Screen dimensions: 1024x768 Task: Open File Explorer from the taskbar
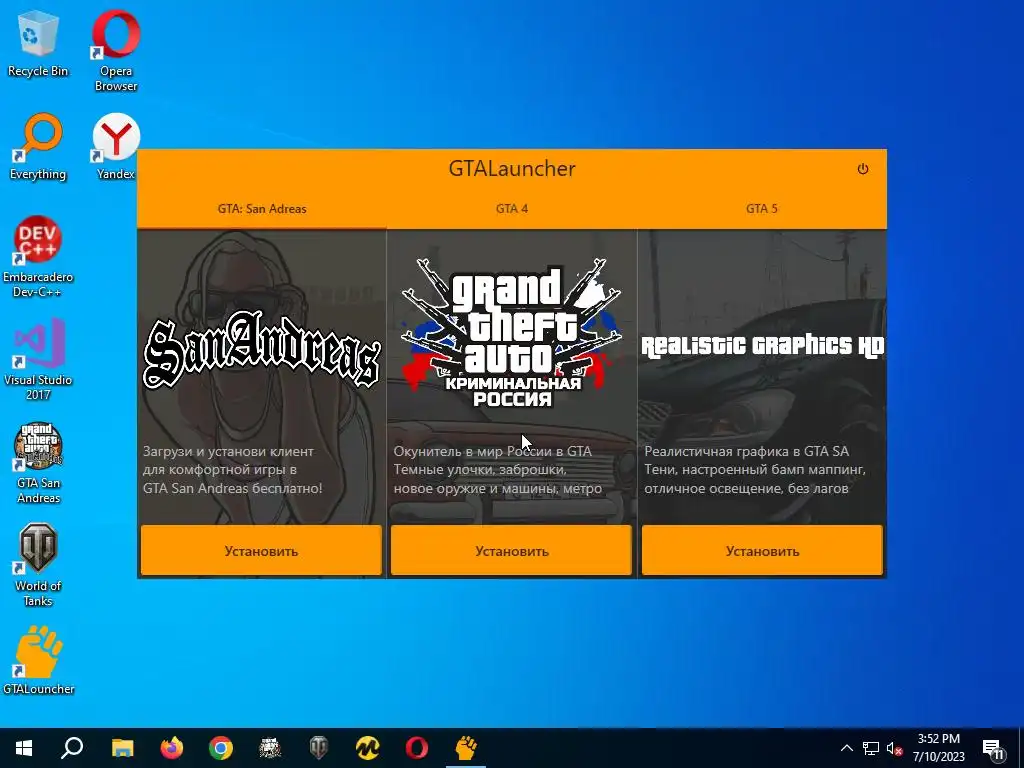click(122, 748)
